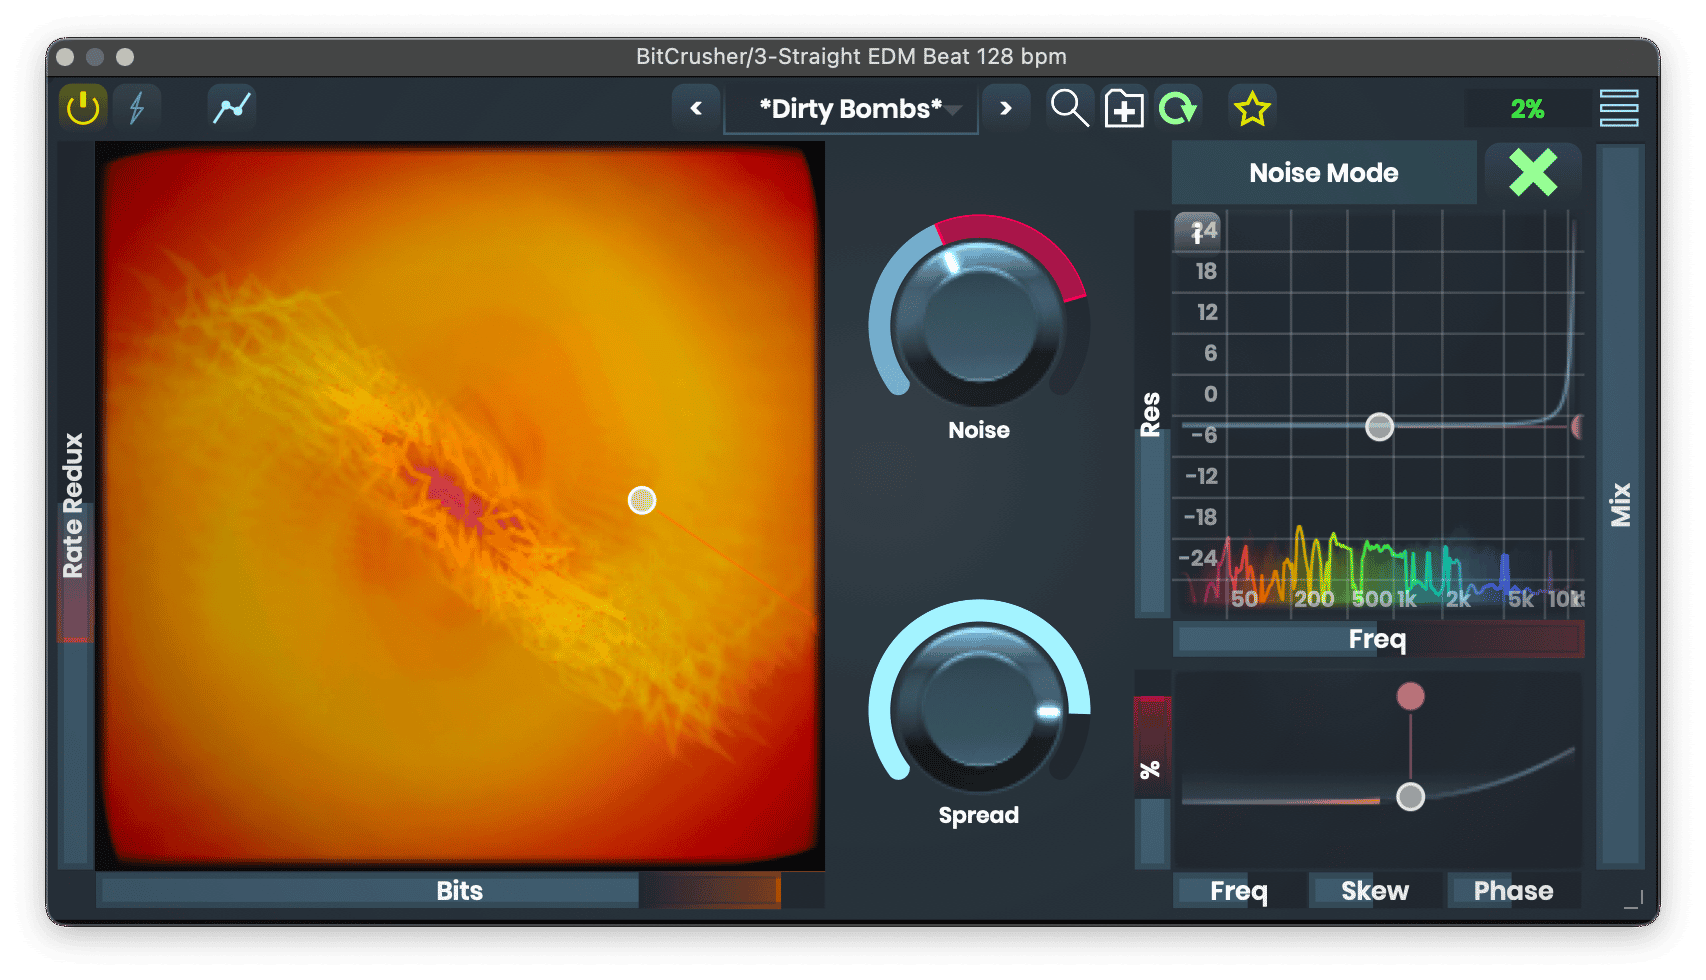Toggle the lightning bolt icon
This screenshot has width=1706, height=980.
137,107
